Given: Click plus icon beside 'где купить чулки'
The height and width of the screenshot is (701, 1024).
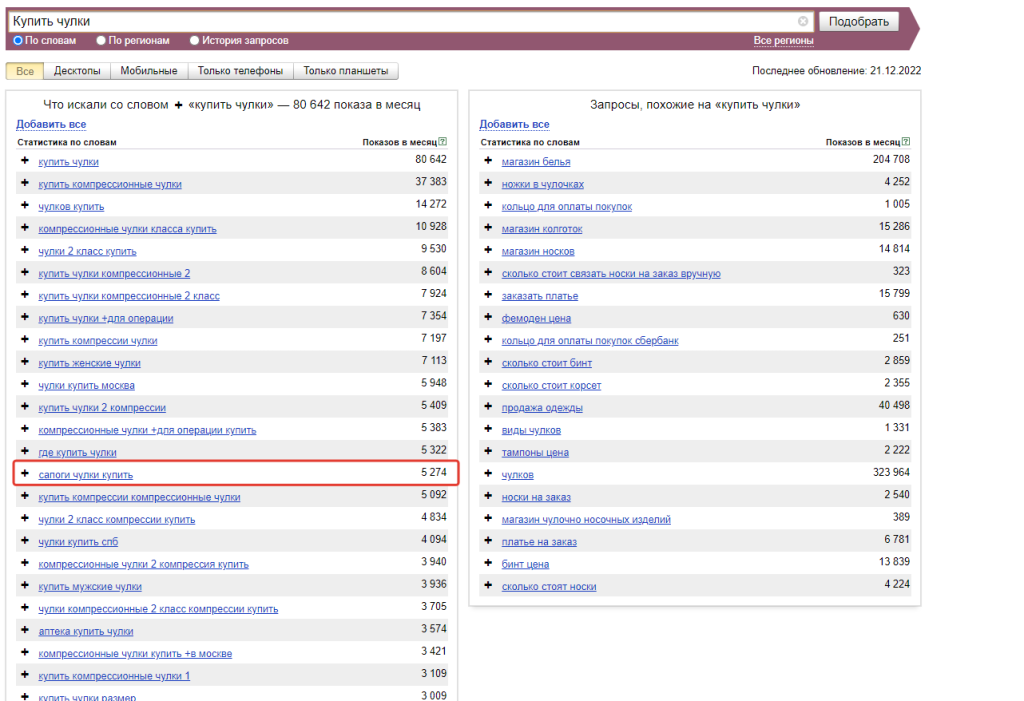Looking at the screenshot, I should click(x=25, y=451).
